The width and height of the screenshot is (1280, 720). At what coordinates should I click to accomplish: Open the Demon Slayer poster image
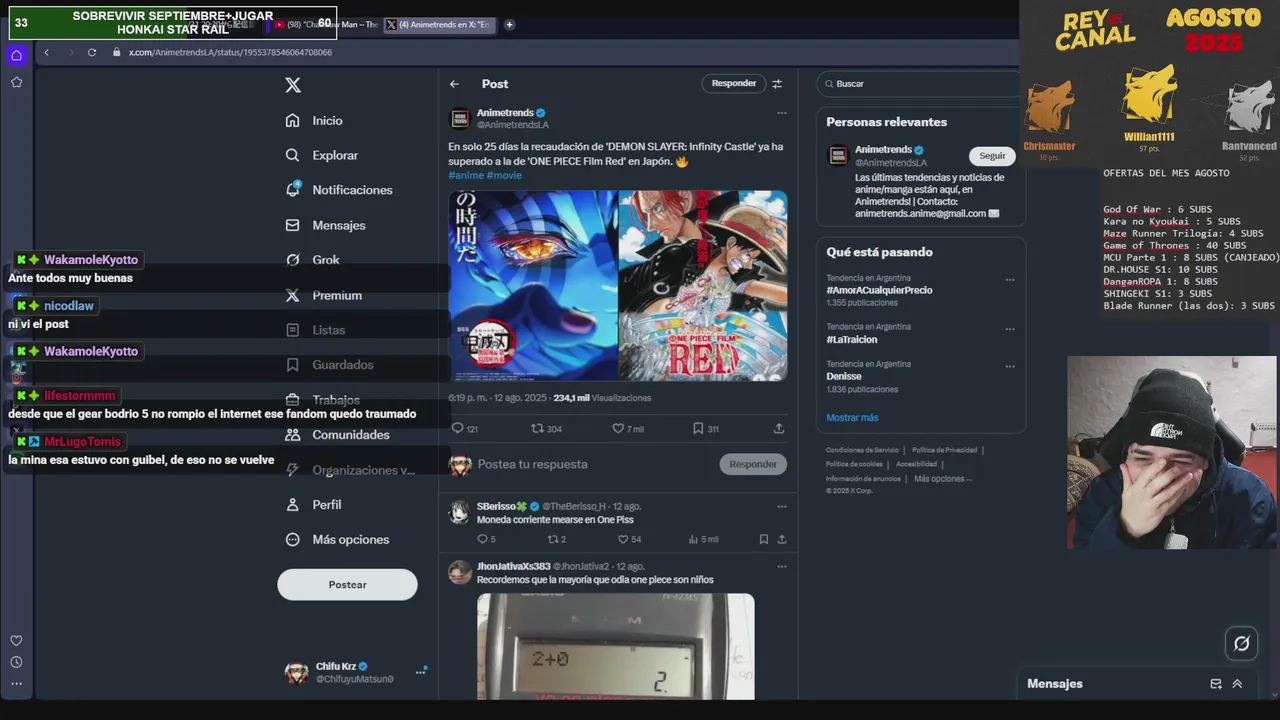[532, 286]
